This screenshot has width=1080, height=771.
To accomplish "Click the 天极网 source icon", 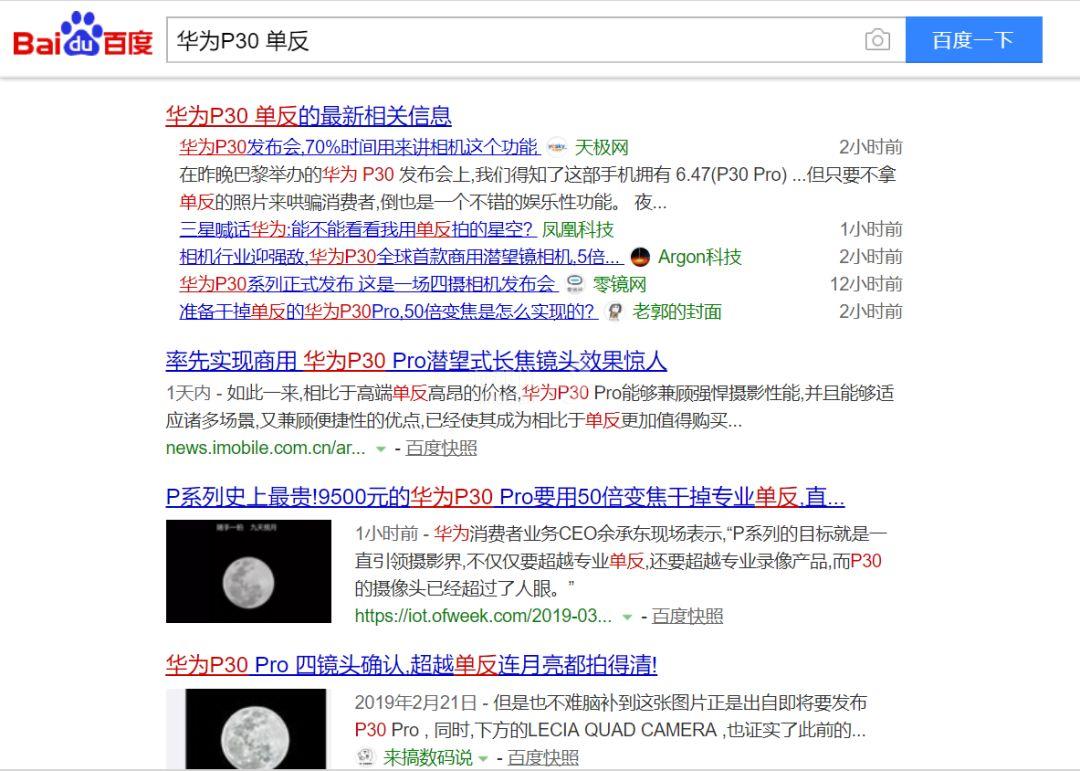I will 557,147.
